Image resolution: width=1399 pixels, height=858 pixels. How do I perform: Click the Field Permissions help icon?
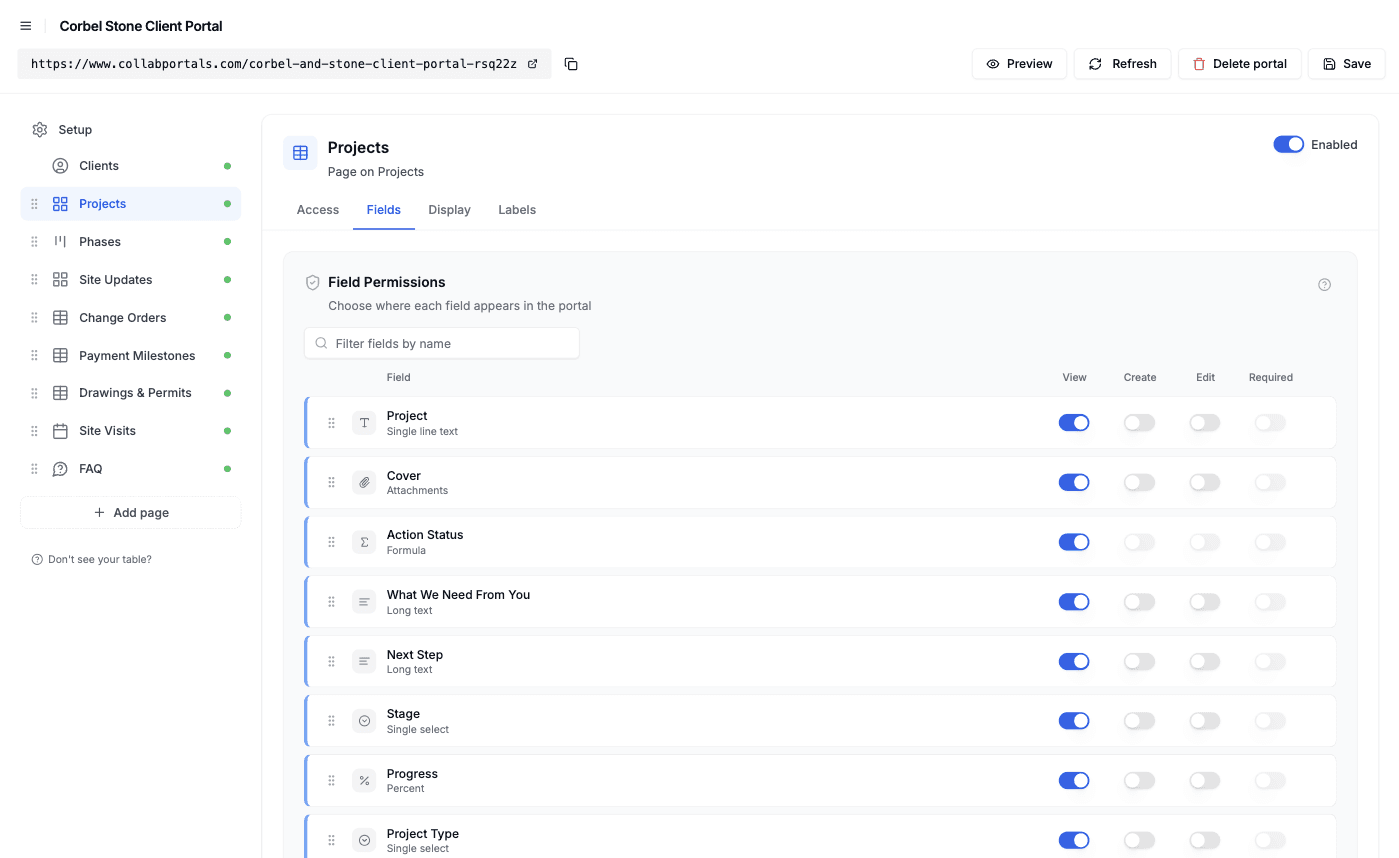coord(1325,285)
